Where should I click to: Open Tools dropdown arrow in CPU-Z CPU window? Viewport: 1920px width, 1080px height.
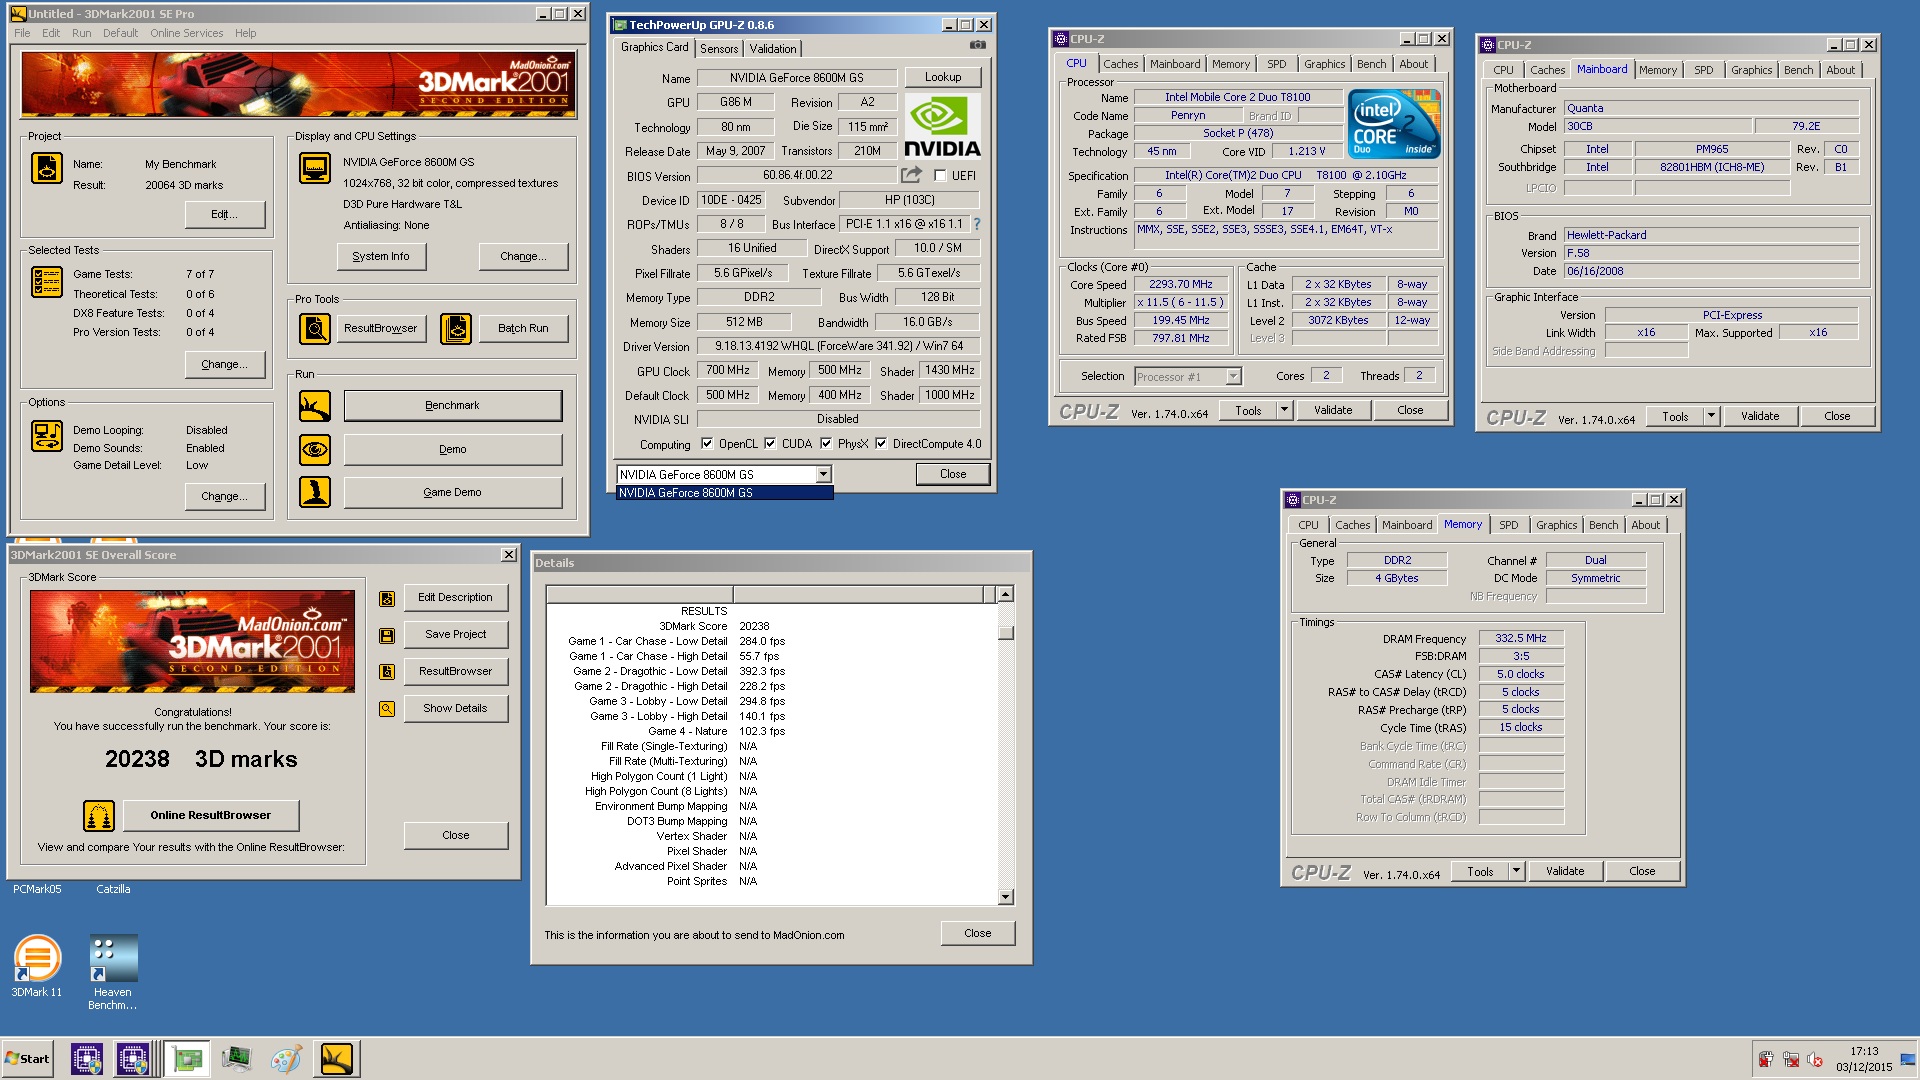tap(1284, 410)
